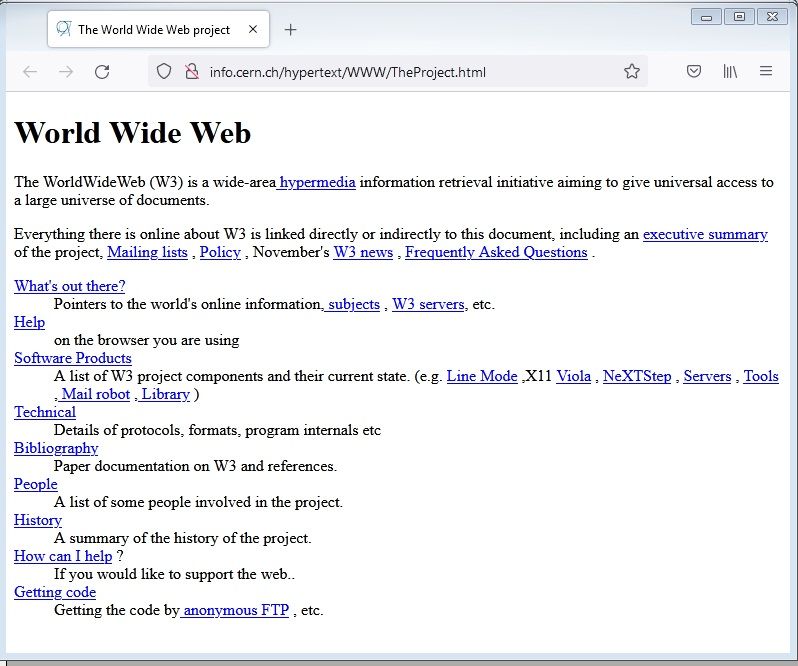Maximize the browser window

[739, 16]
